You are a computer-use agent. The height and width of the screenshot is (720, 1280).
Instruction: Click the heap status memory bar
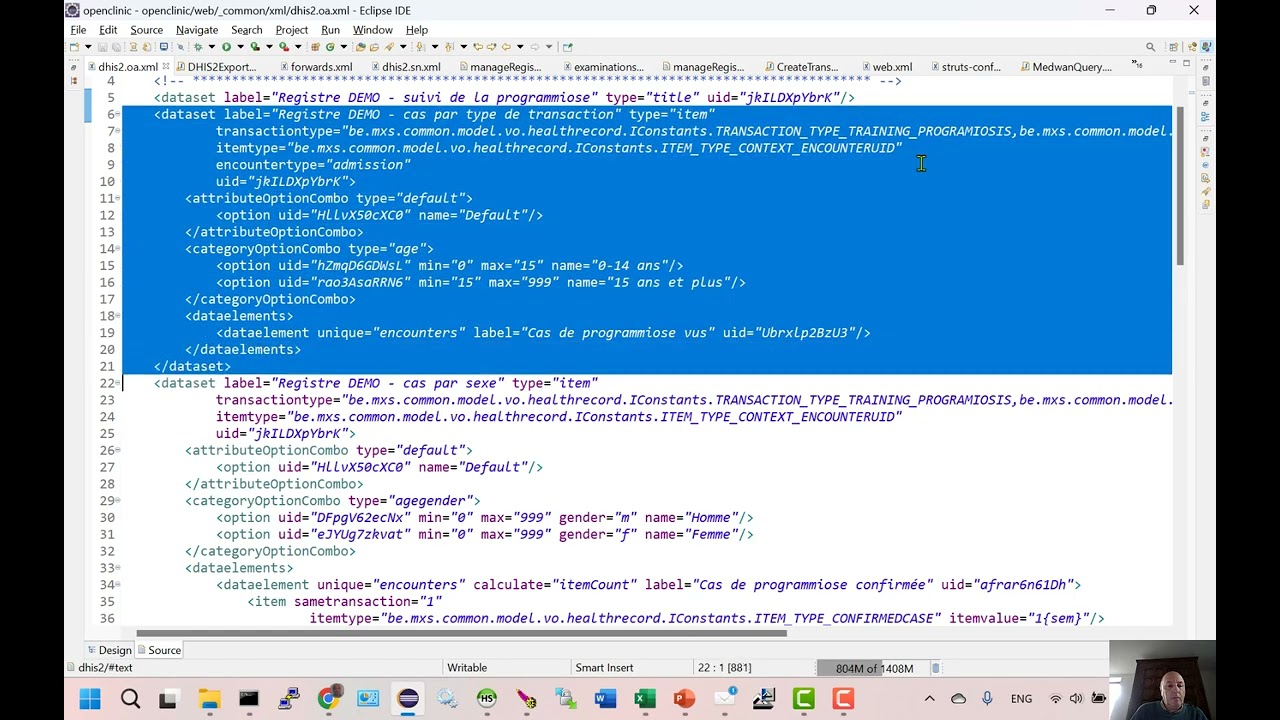tap(873, 668)
